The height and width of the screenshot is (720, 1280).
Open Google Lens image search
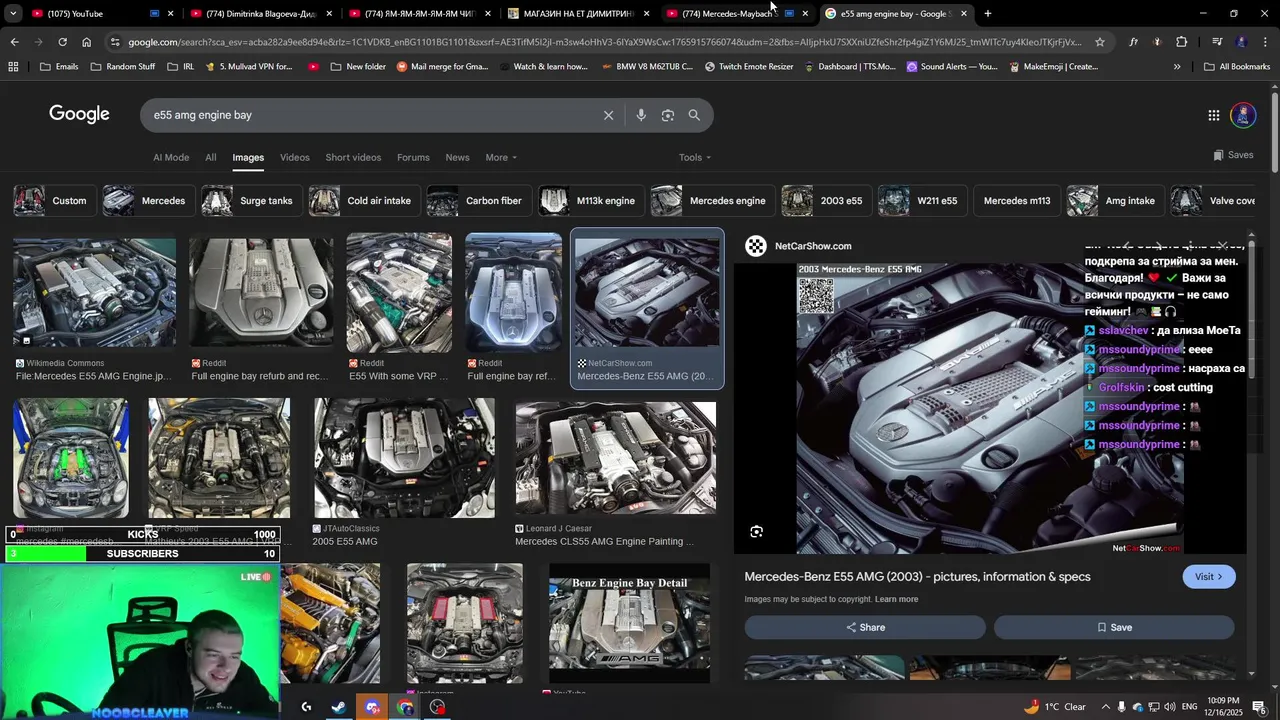tap(668, 115)
